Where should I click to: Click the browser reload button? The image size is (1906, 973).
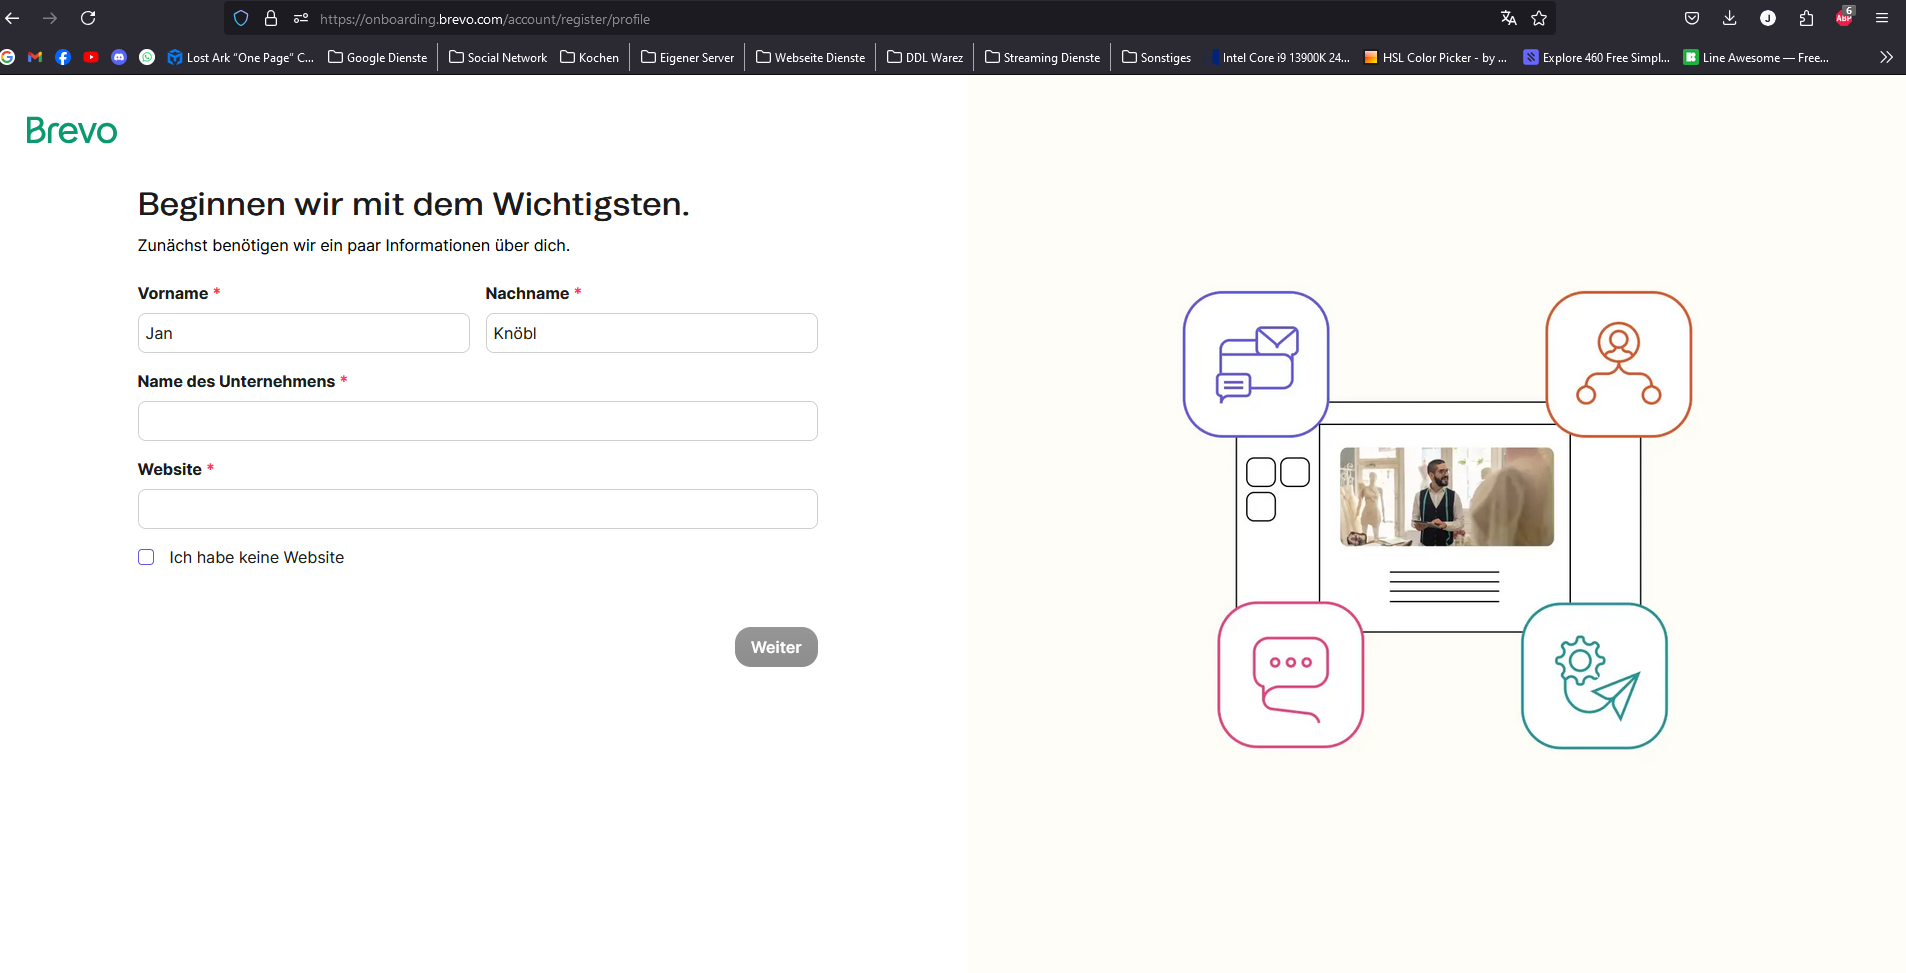pos(88,18)
